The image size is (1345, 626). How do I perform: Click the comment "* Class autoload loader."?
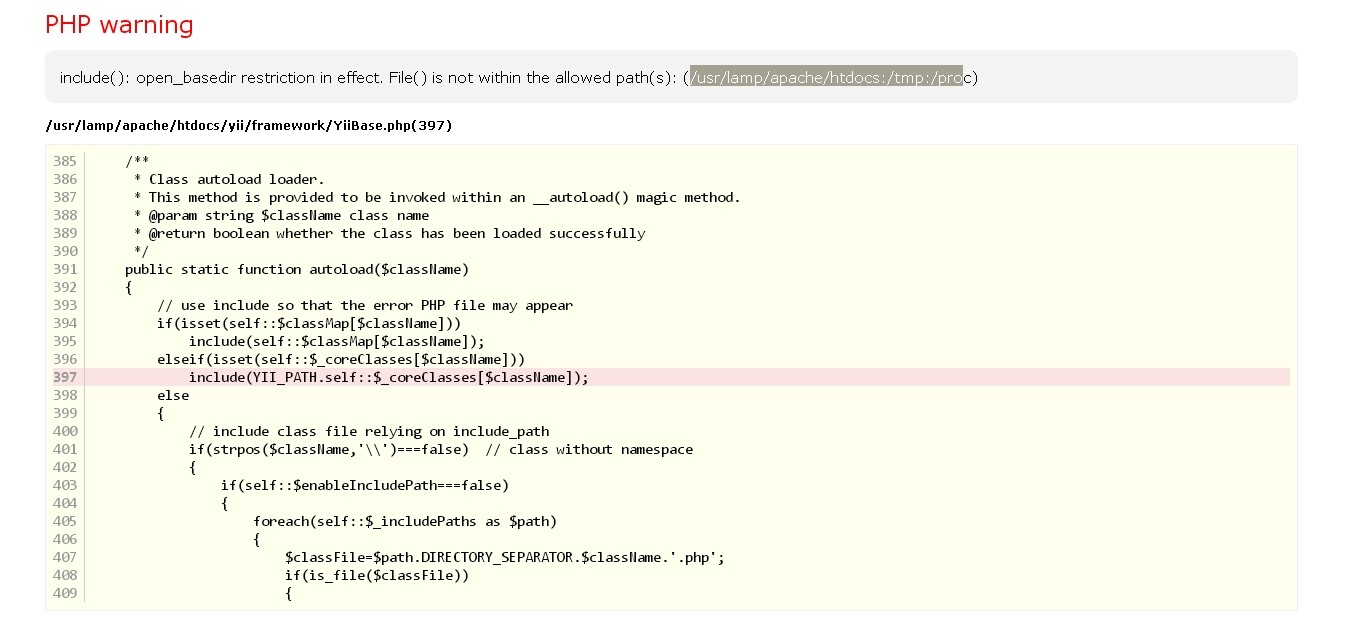point(229,179)
